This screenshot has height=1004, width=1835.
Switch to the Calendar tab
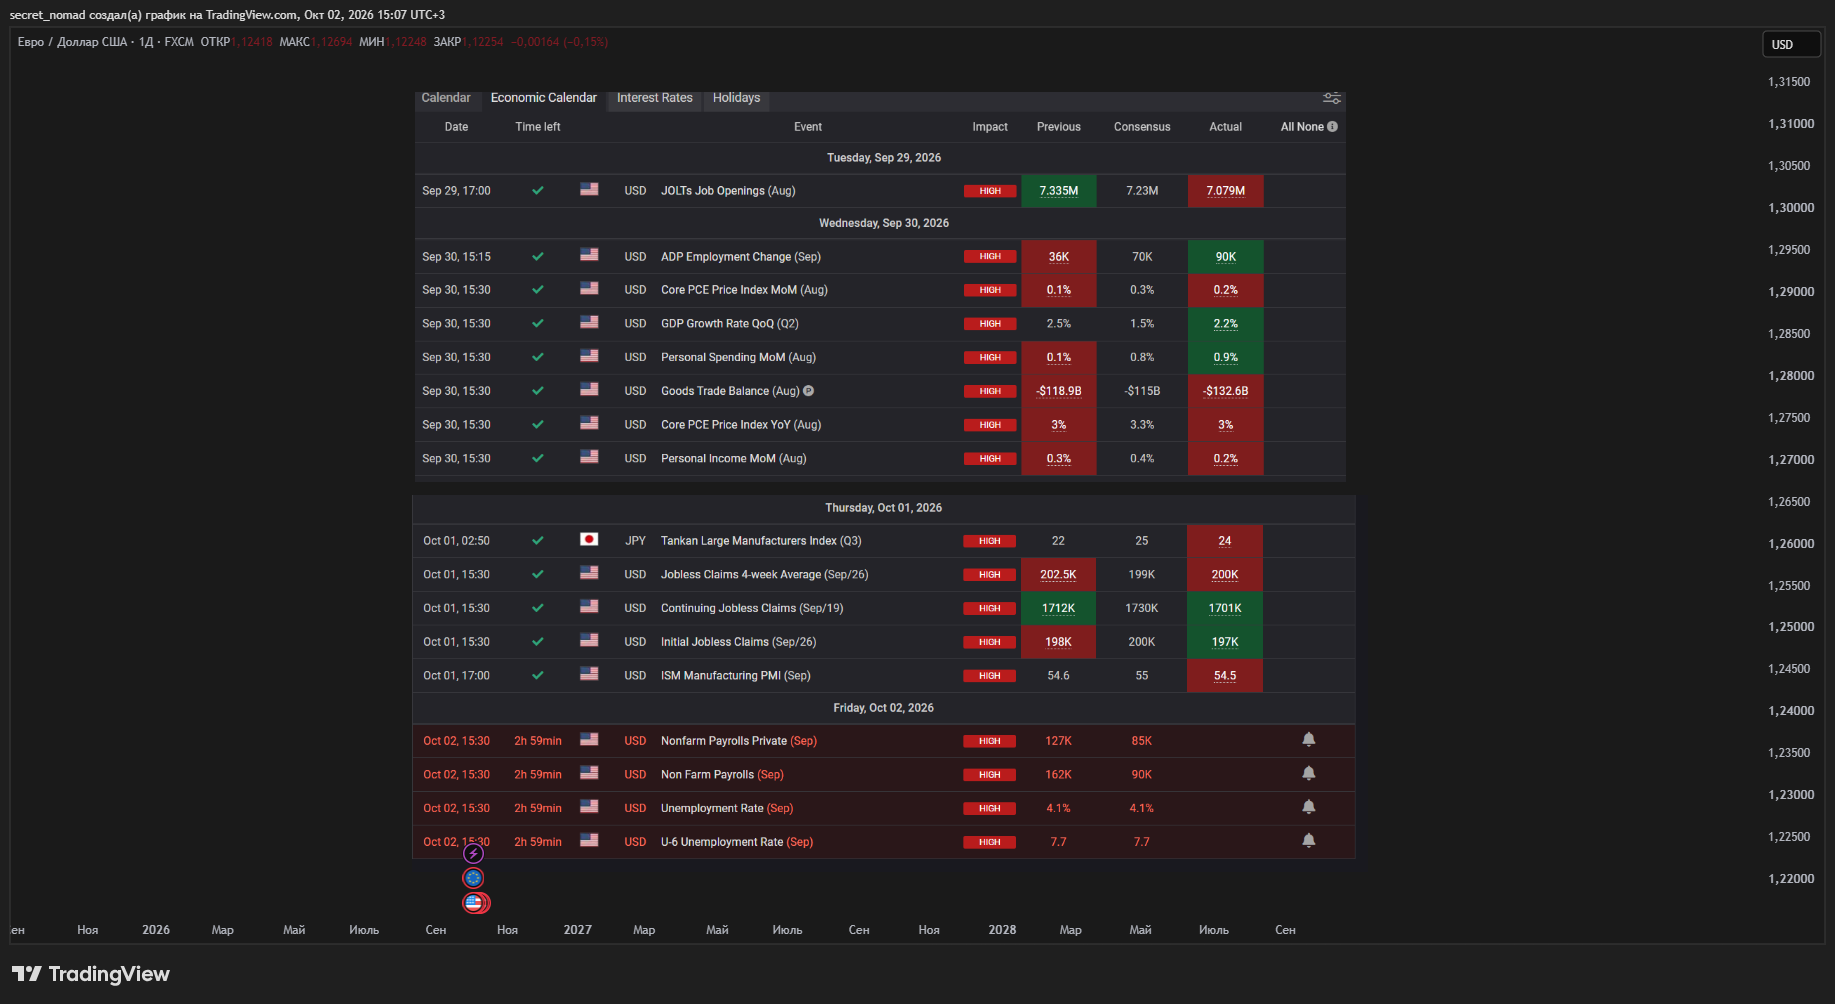pos(446,98)
